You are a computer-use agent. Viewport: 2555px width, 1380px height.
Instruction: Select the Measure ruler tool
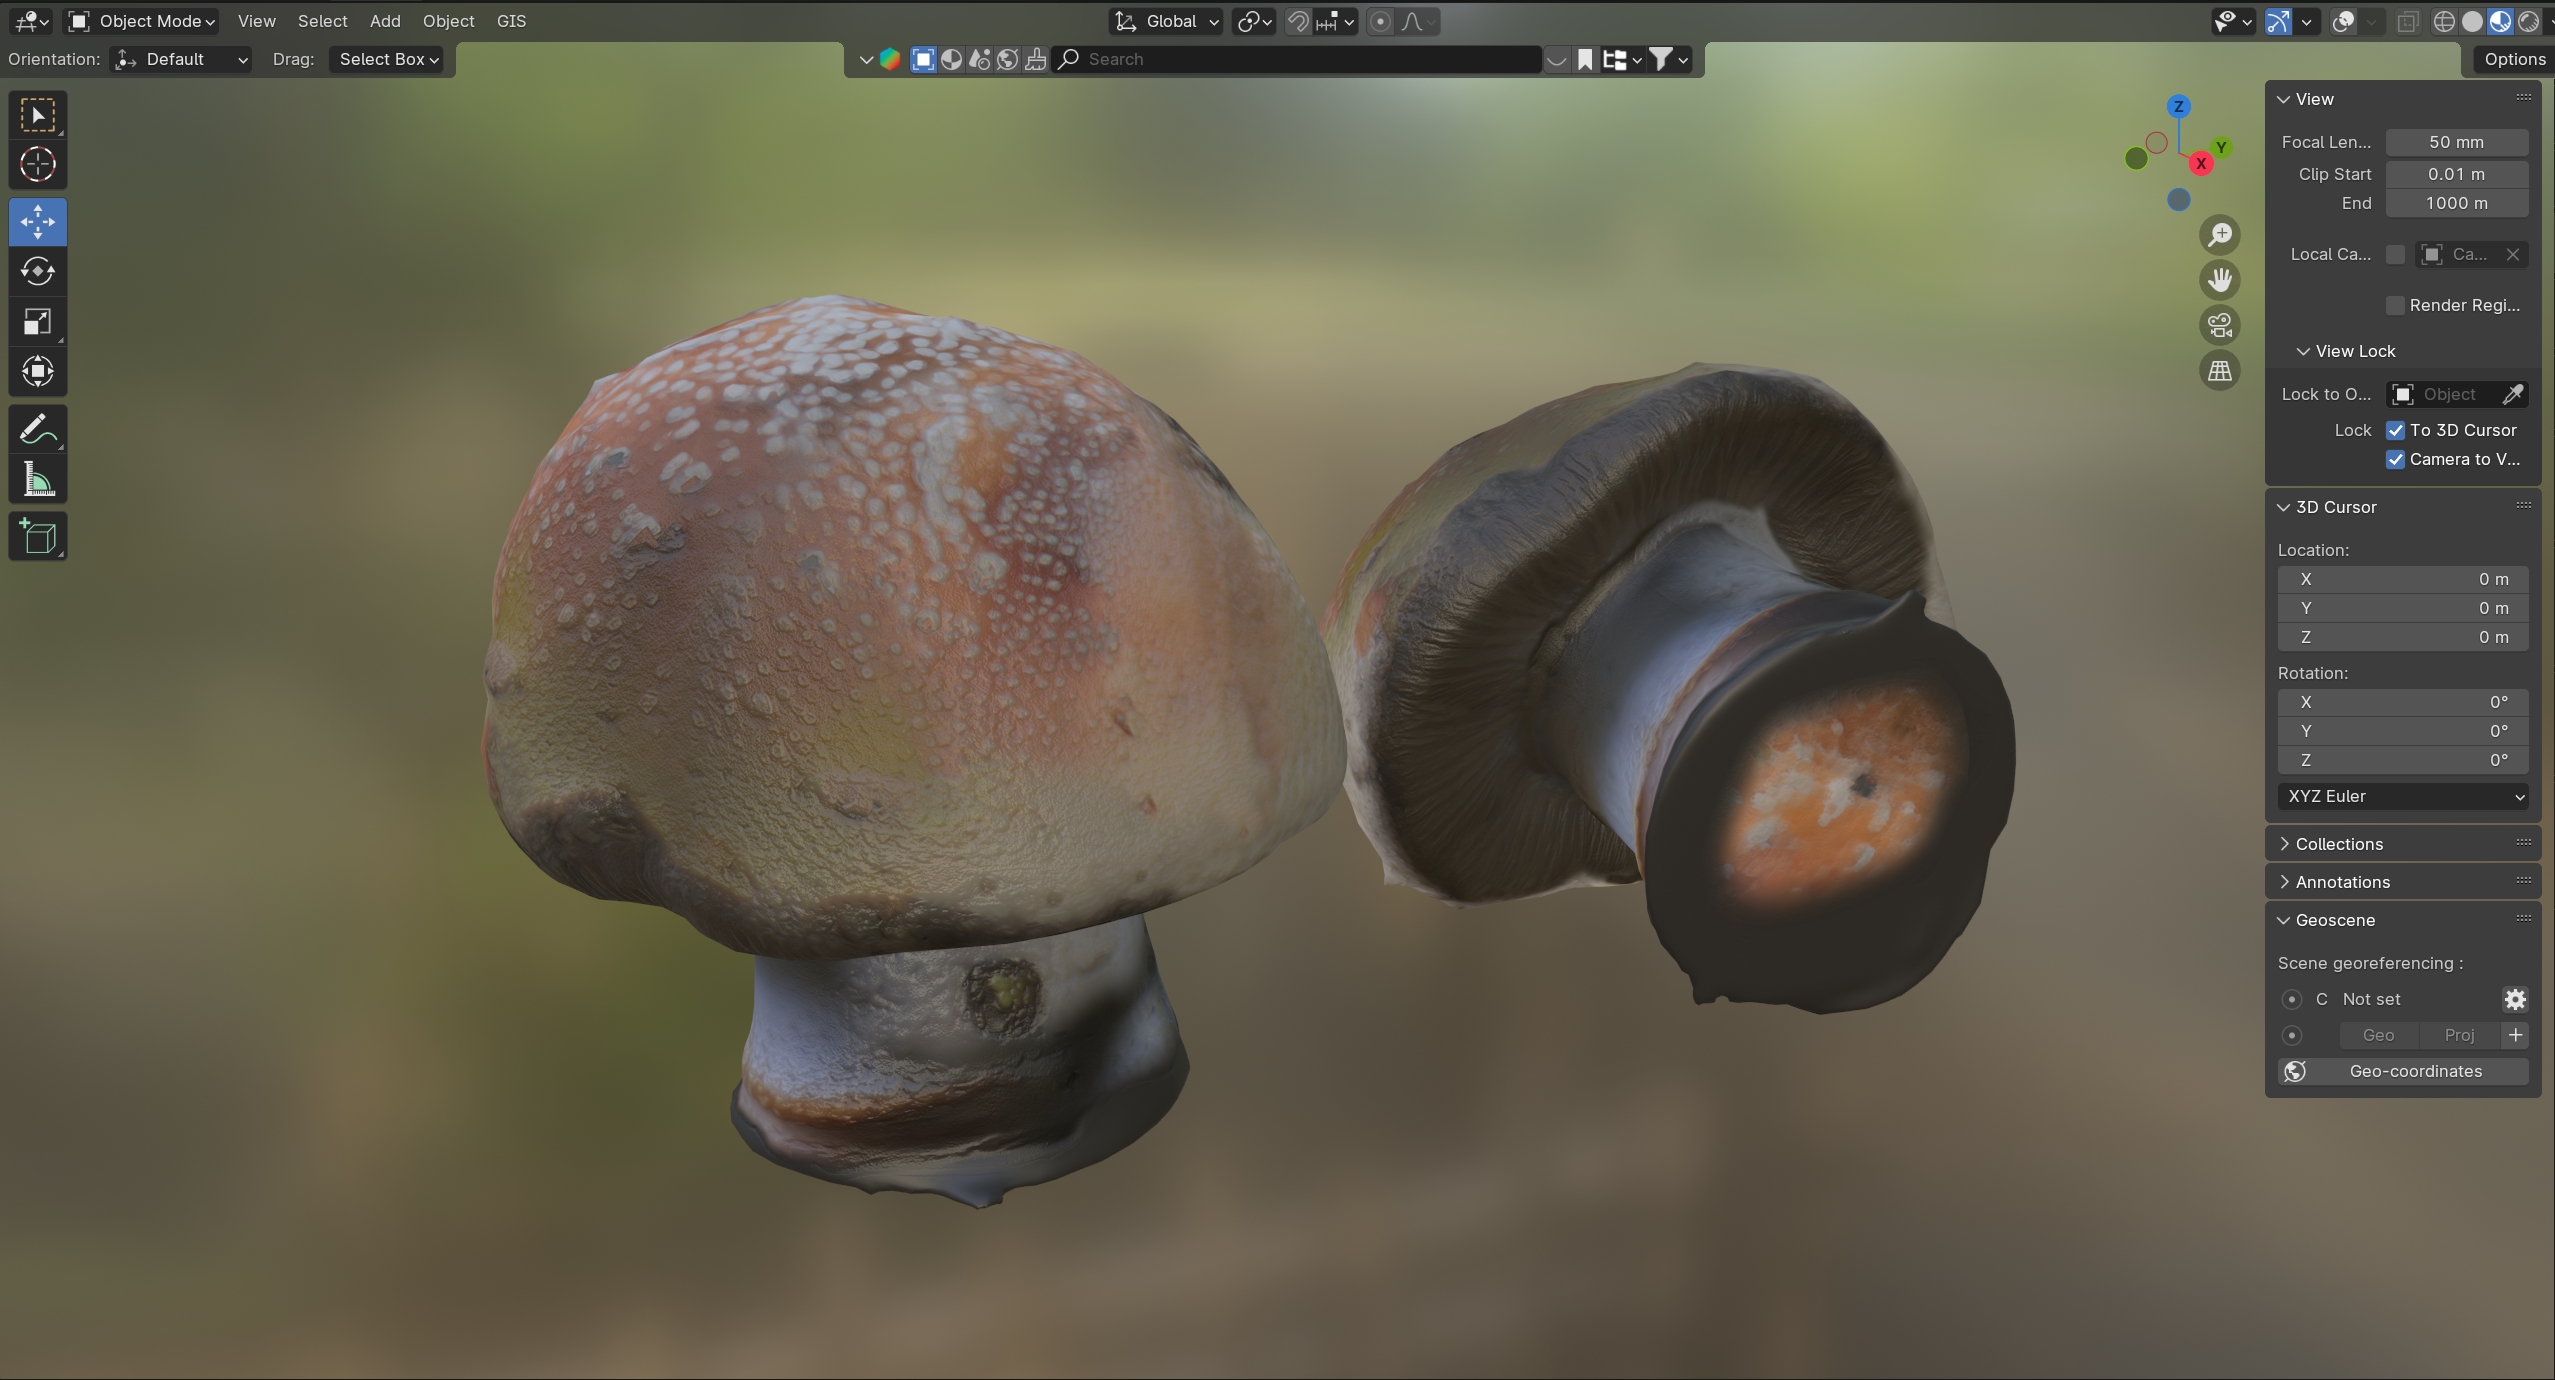pos(38,481)
